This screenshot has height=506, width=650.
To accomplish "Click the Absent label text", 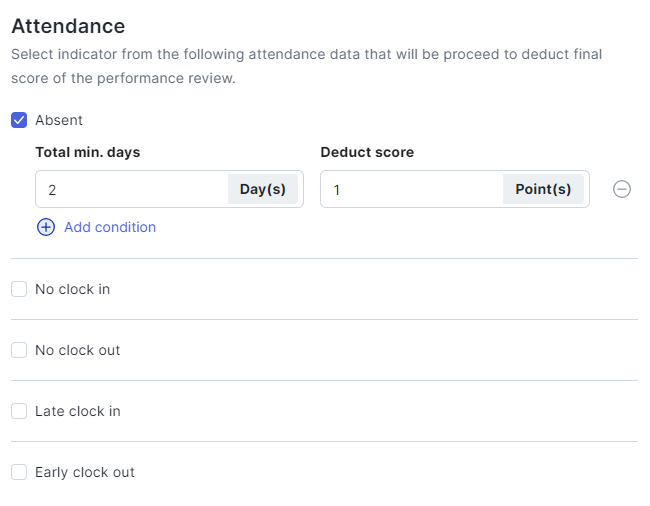I will 59,120.
